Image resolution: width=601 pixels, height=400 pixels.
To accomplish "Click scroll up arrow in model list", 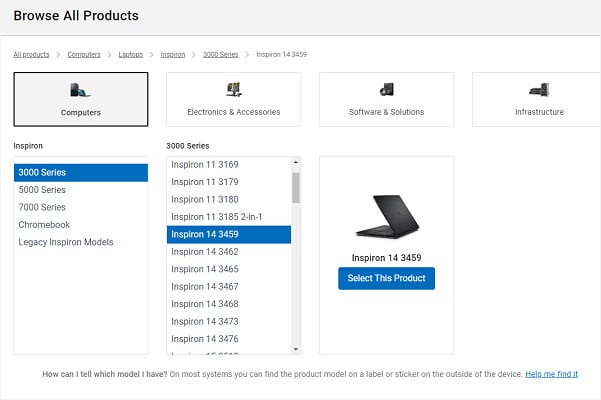I will point(296,162).
